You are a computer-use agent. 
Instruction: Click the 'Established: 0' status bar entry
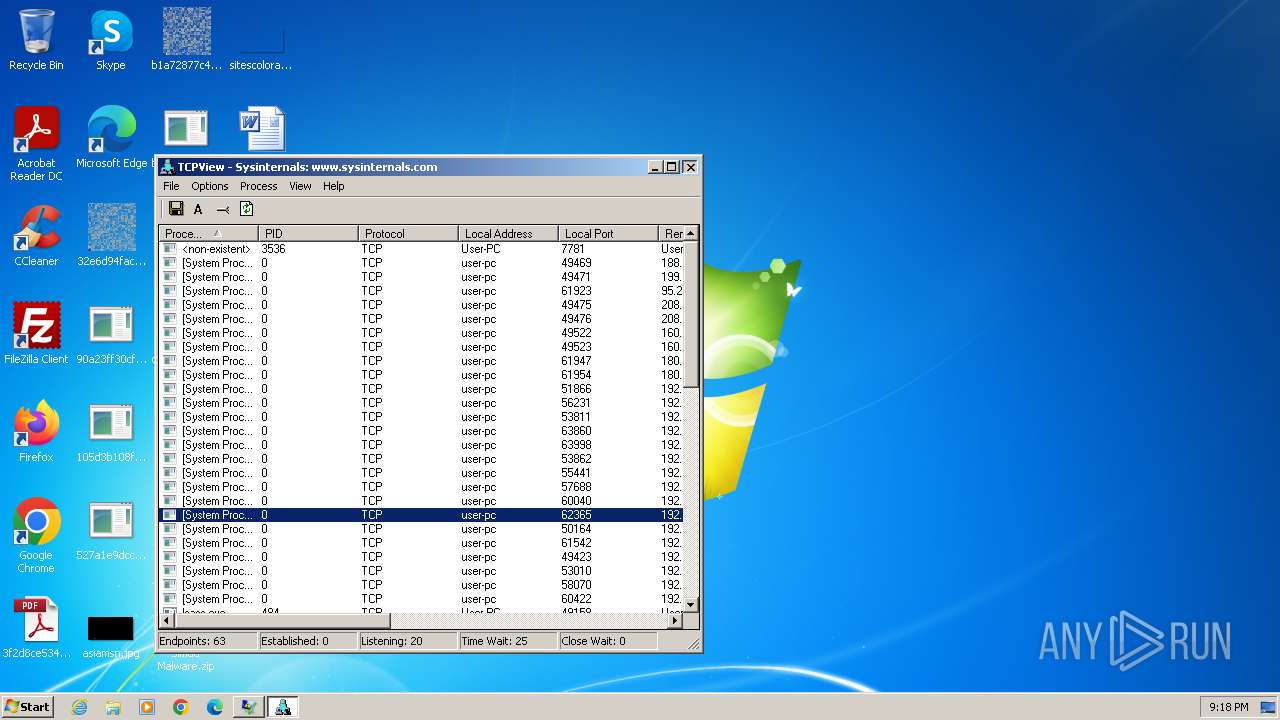pos(307,641)
